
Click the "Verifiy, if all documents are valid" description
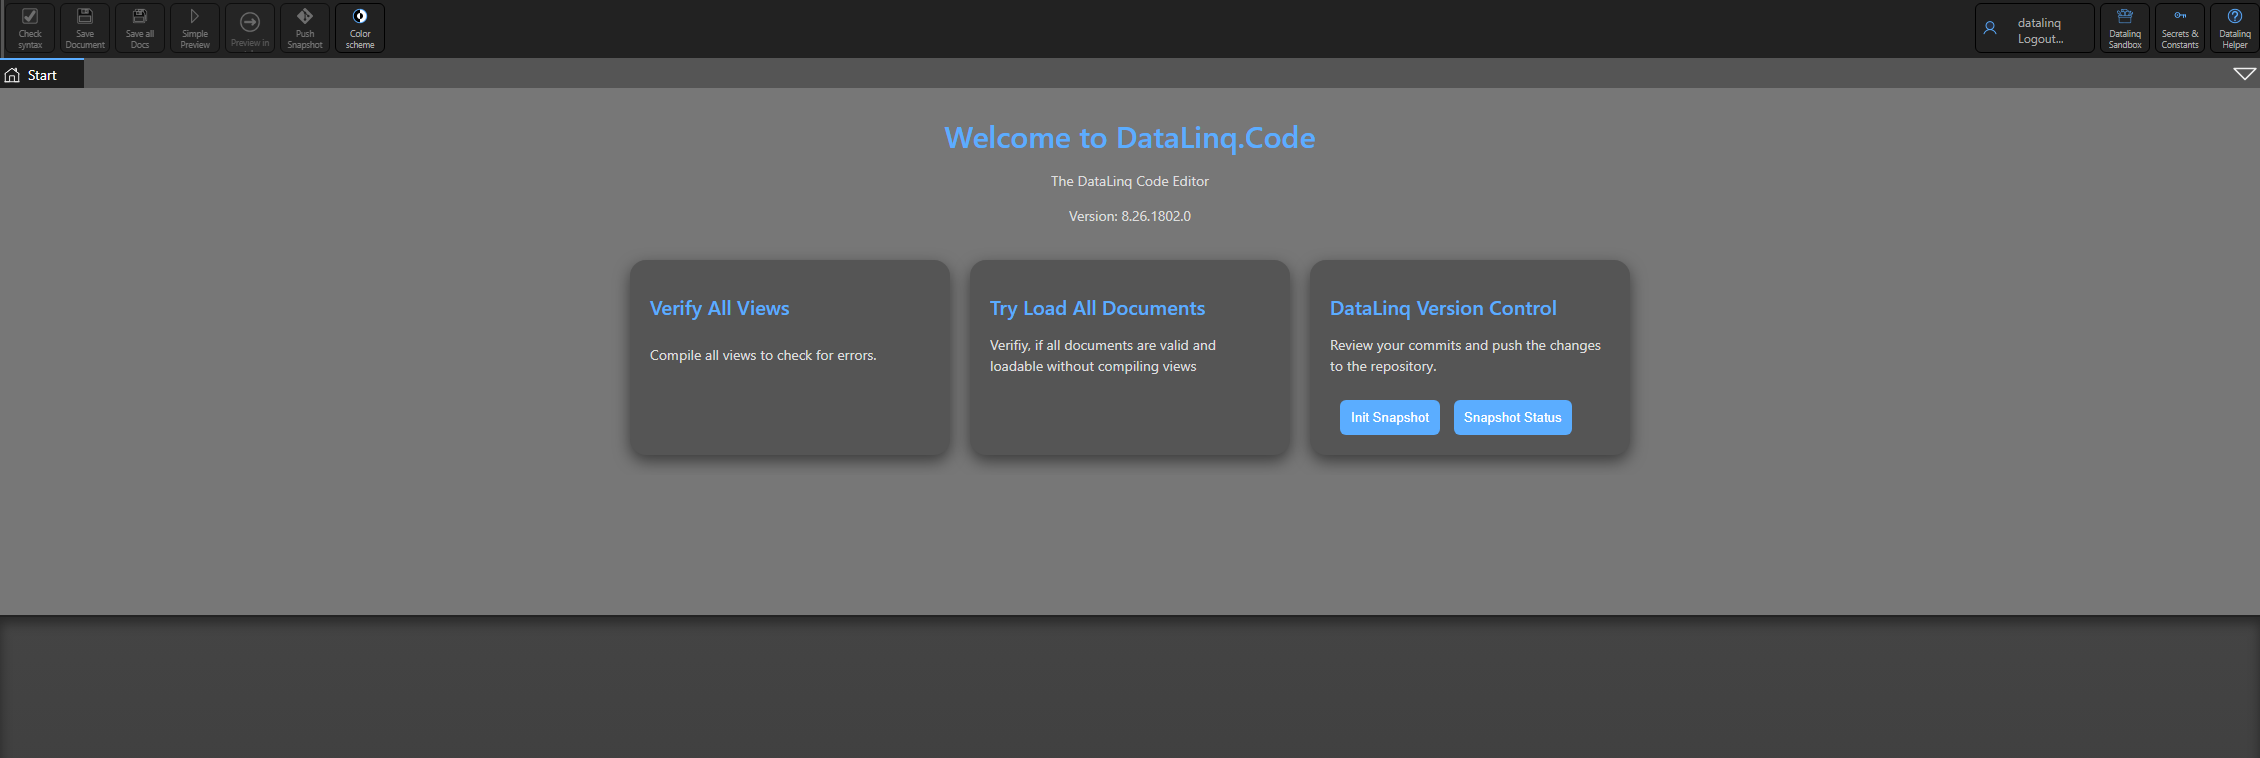[x=1103, y=356]
